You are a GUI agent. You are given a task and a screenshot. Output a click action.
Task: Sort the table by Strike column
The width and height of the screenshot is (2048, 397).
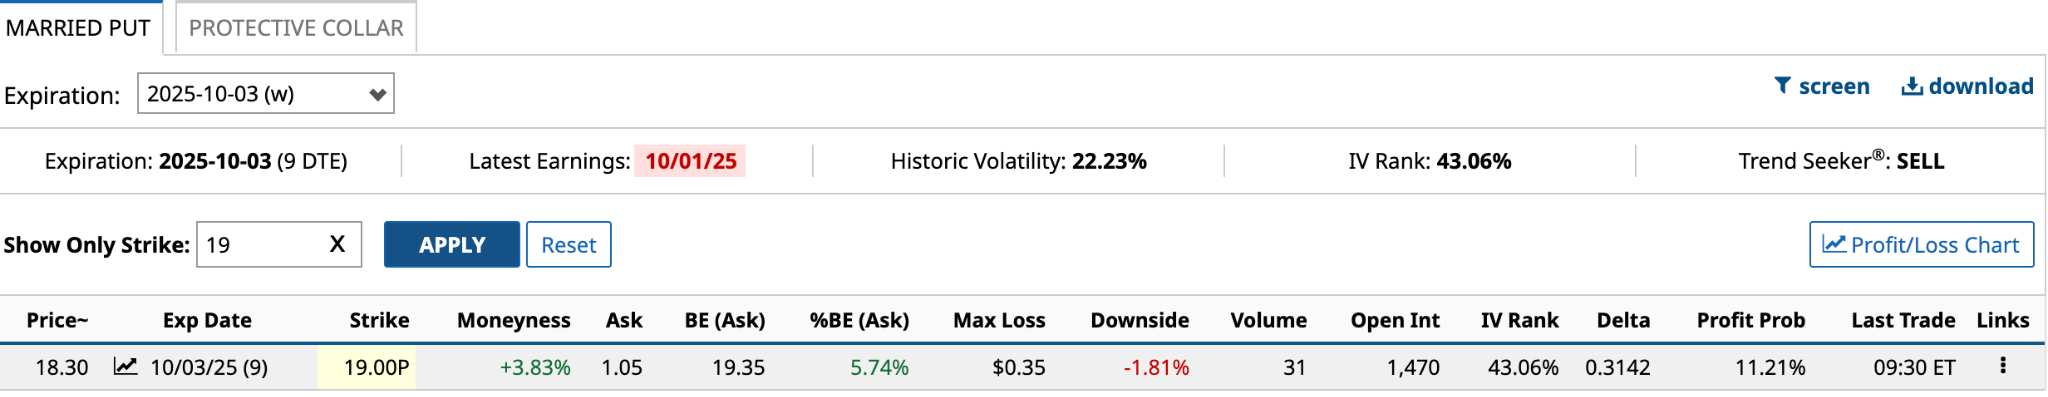(379, 320)
